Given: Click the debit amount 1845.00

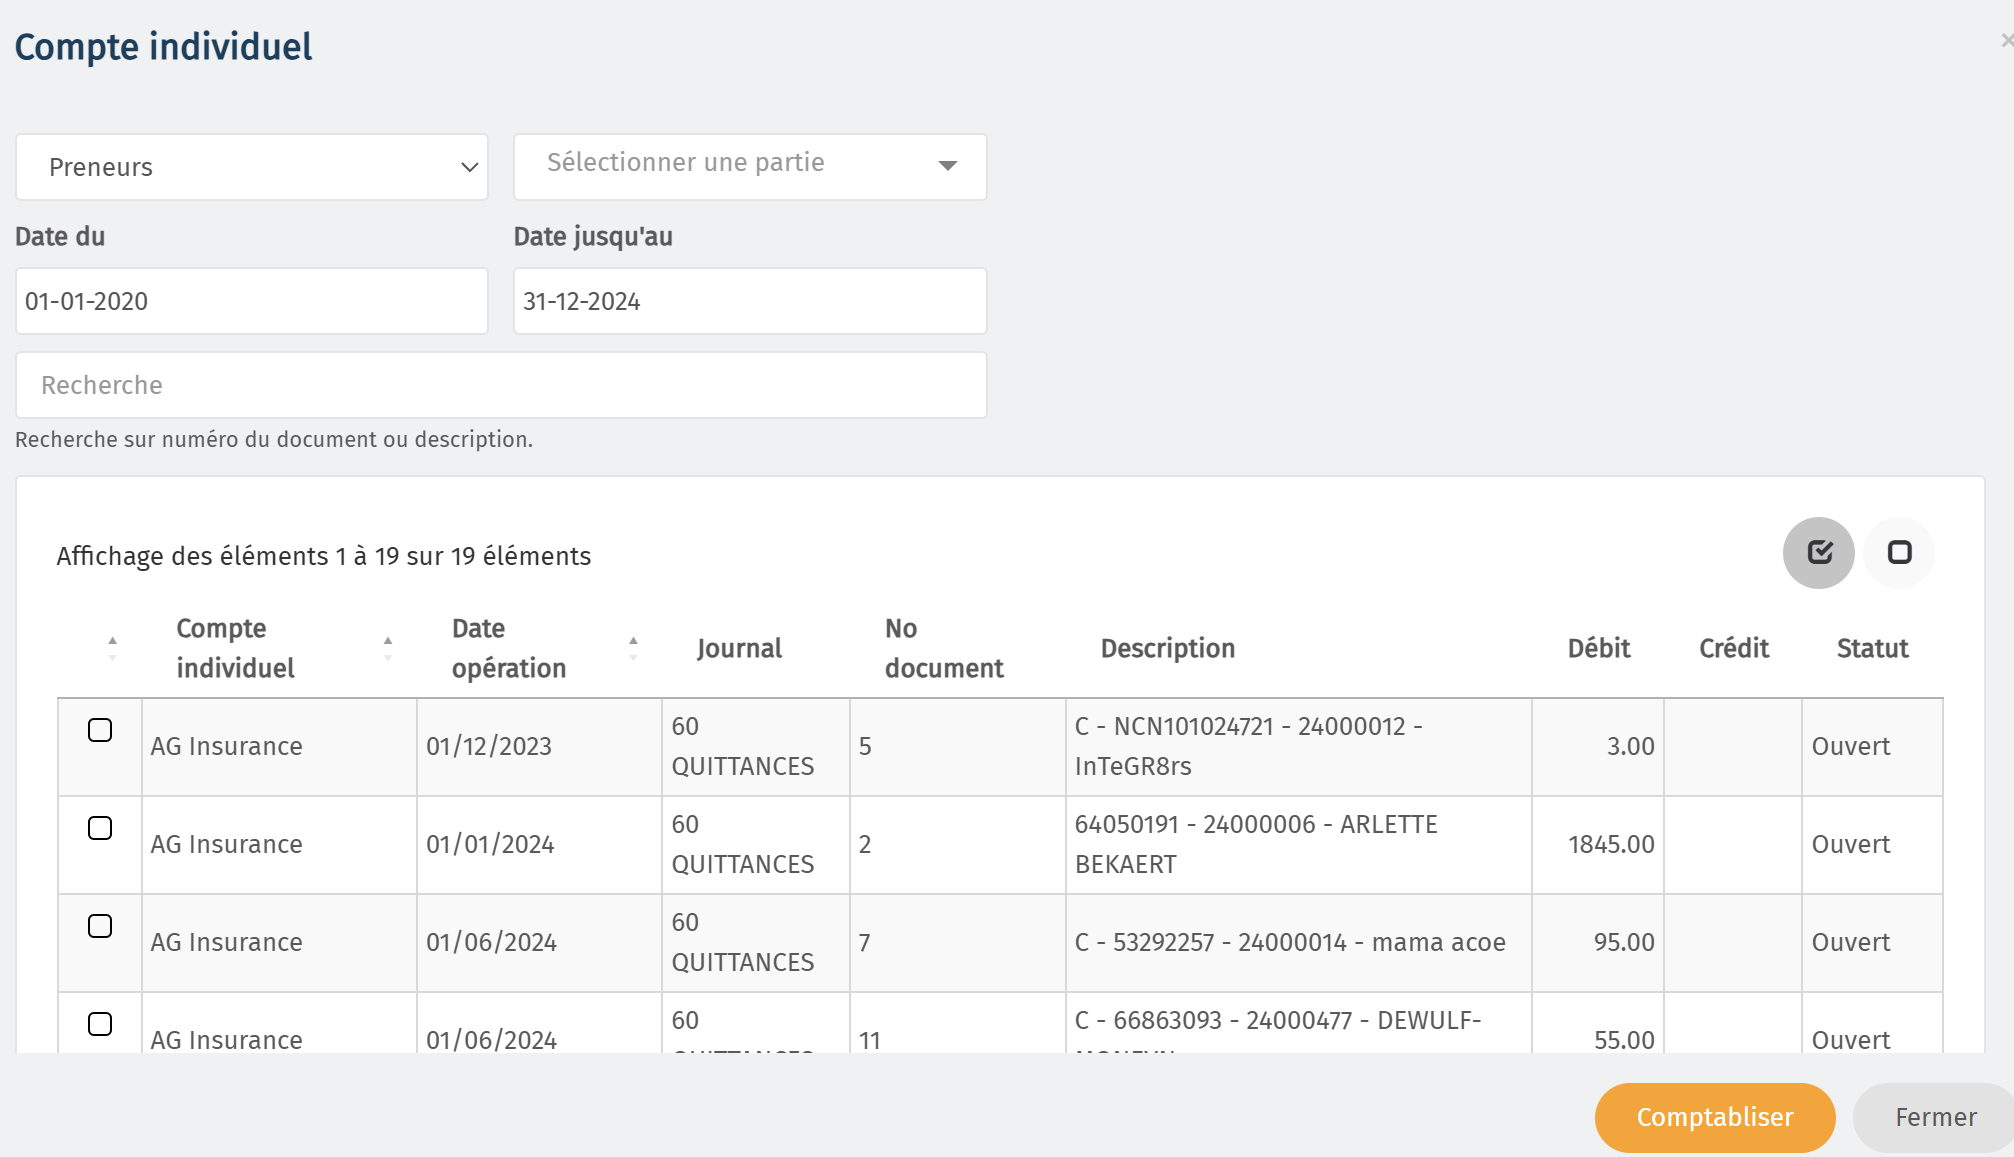Looking at the screenshot, I should (1611, 844).
